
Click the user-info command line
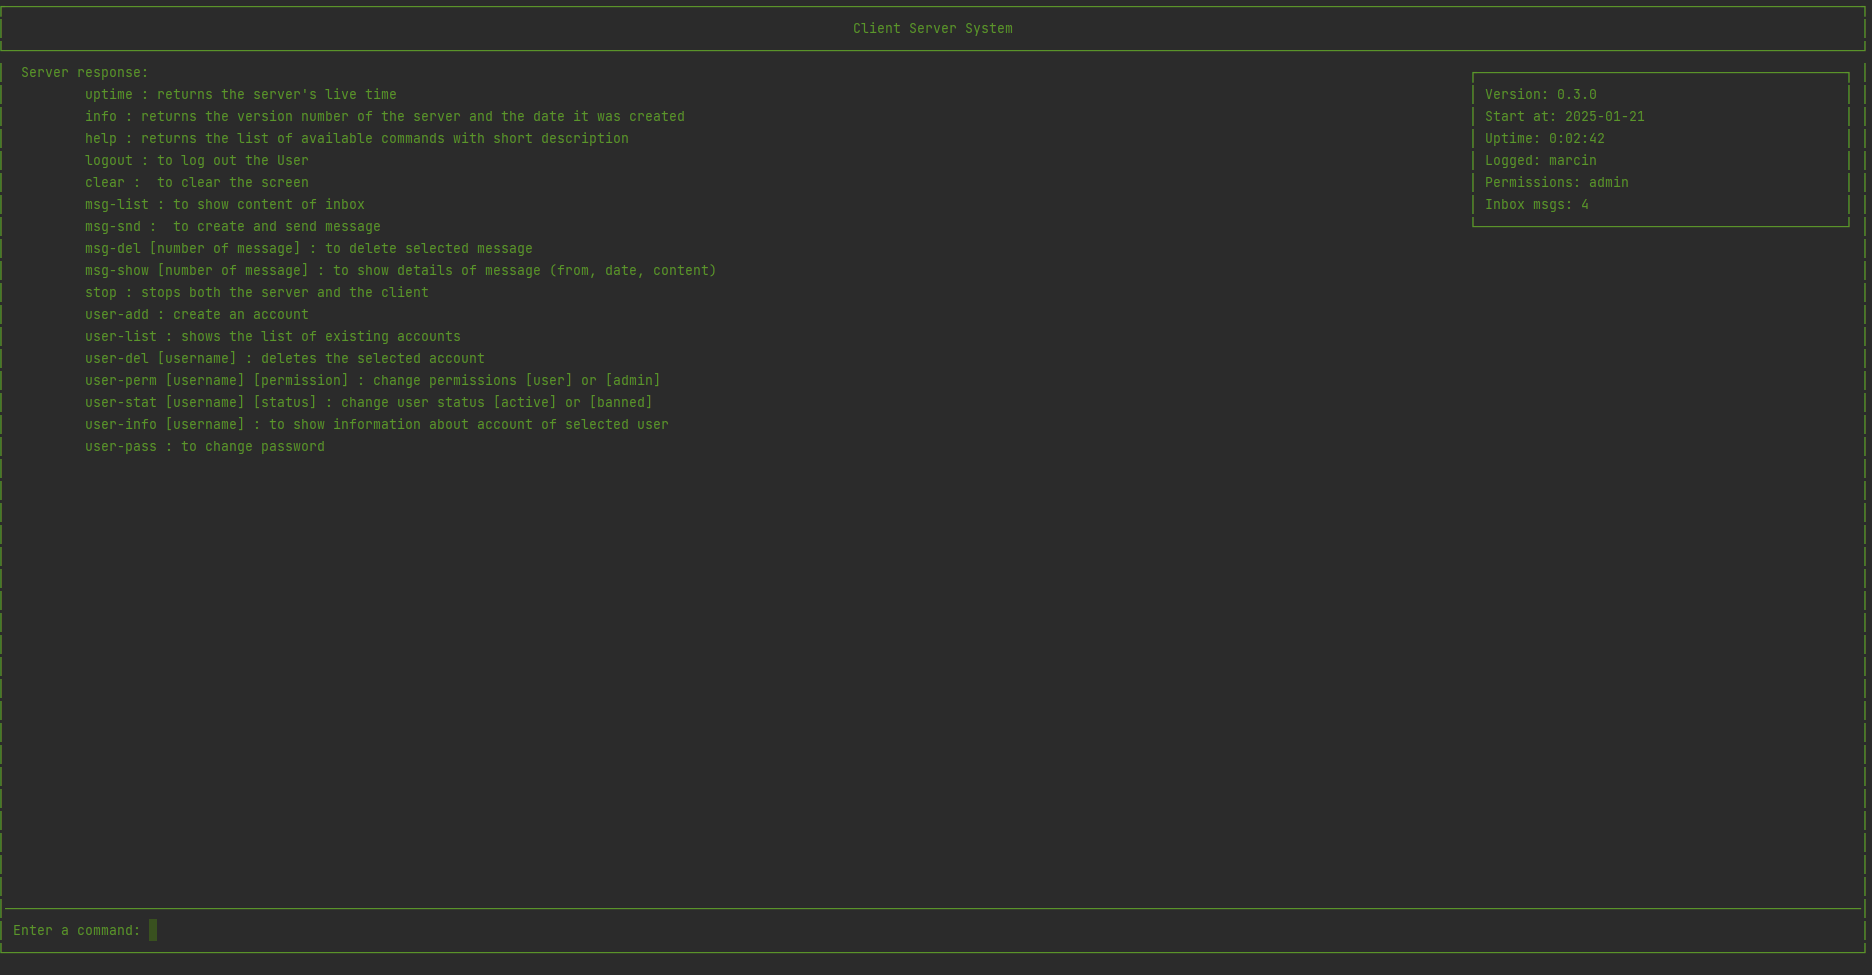point(376,425)
